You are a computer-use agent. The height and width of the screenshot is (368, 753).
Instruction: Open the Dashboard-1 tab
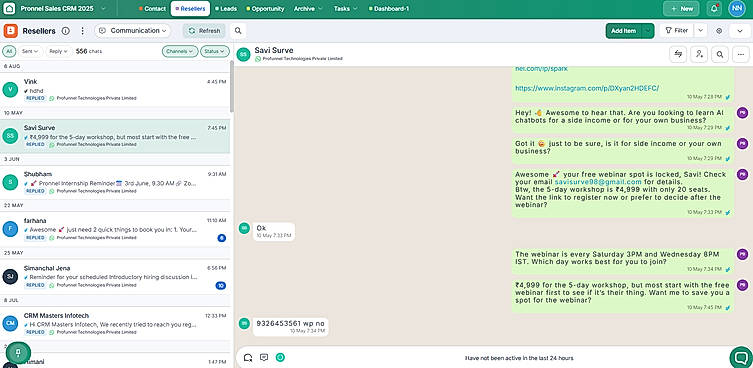[389, 9]
